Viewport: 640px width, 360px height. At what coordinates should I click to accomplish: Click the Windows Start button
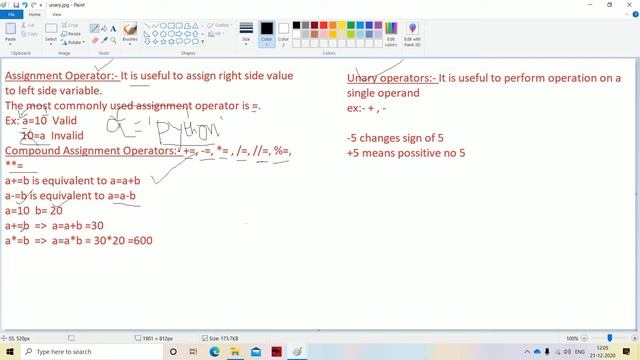pos(9,351)
